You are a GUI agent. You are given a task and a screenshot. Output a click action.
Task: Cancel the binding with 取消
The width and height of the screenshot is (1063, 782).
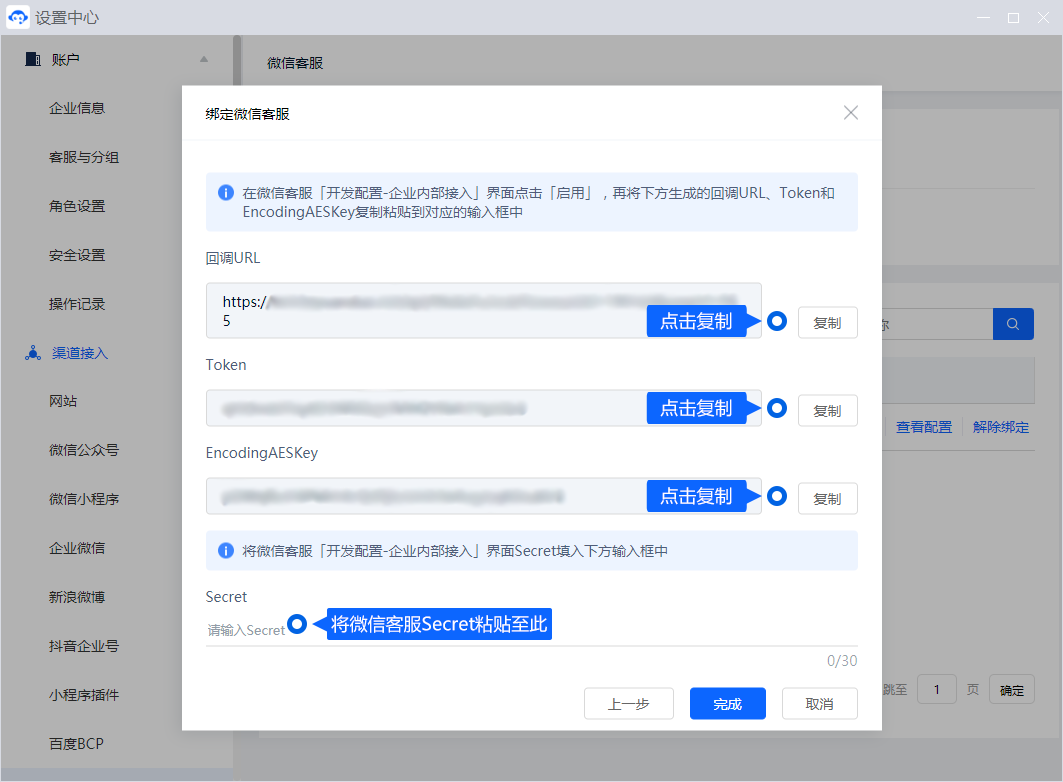tap(819, 704)
